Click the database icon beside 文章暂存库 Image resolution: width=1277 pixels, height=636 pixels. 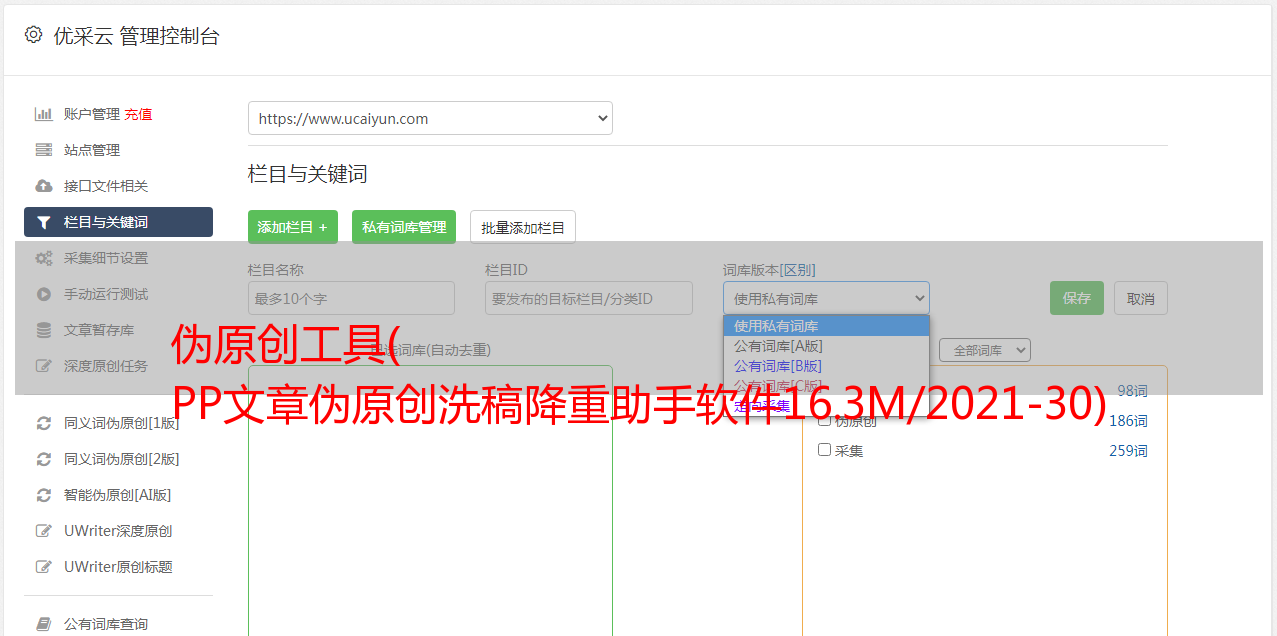44,330
